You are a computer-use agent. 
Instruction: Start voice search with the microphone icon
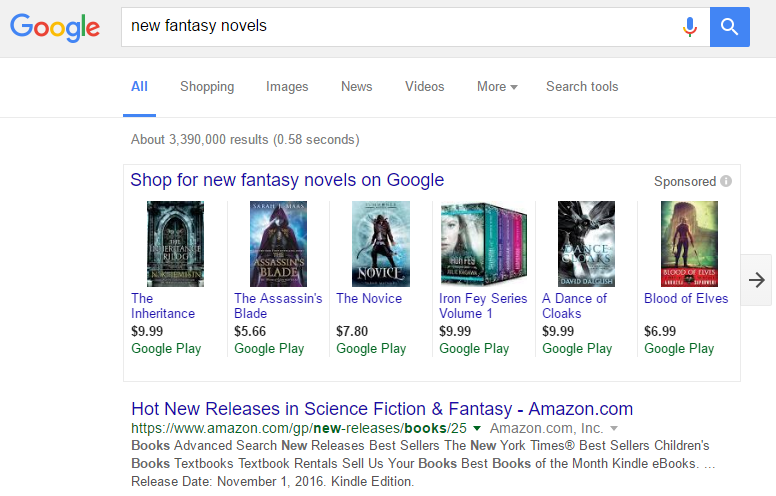point(689,27)
